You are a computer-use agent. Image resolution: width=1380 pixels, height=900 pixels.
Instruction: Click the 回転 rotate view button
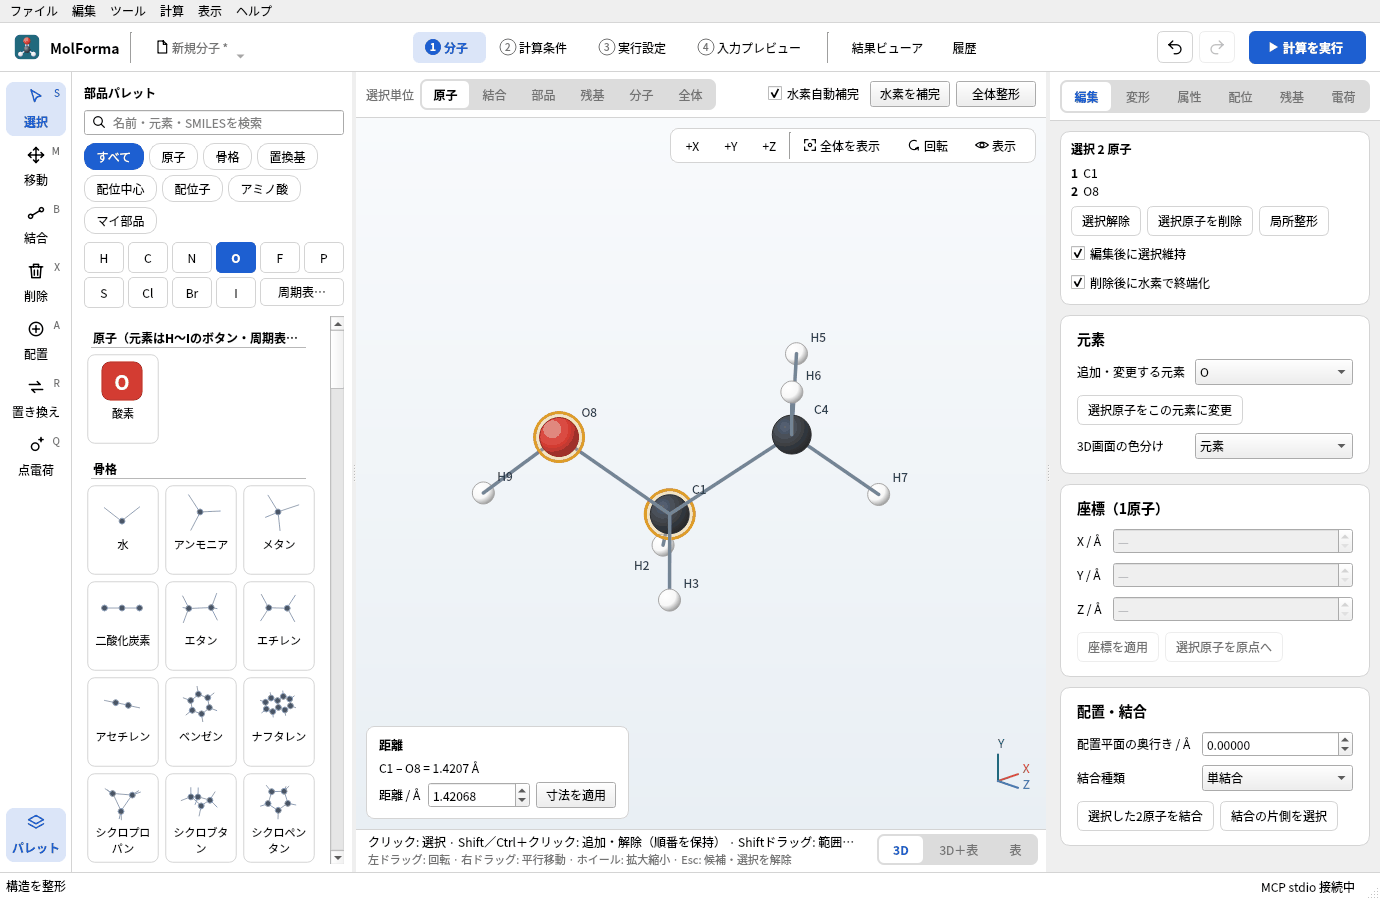(928, 146)
